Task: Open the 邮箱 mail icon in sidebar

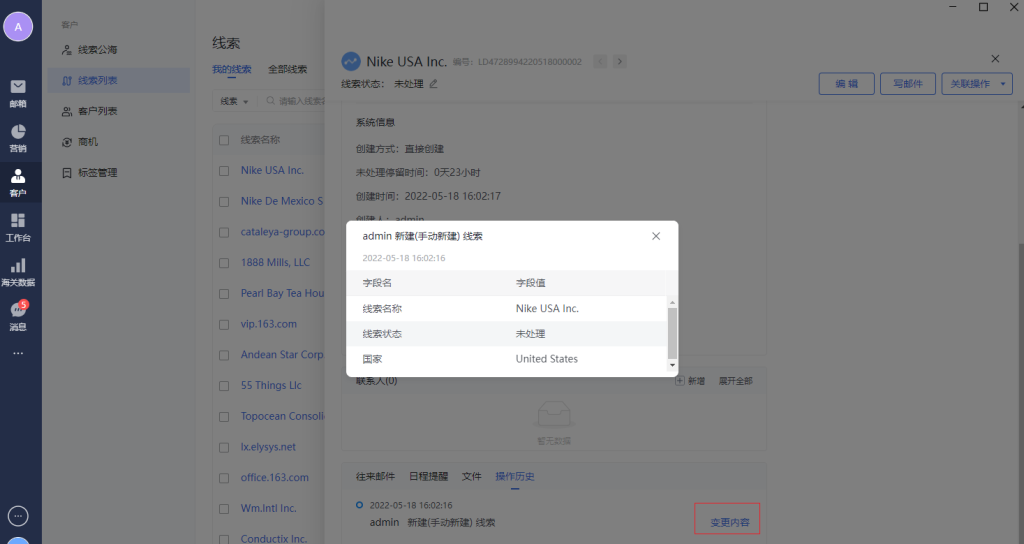Action: coord(18,87)
